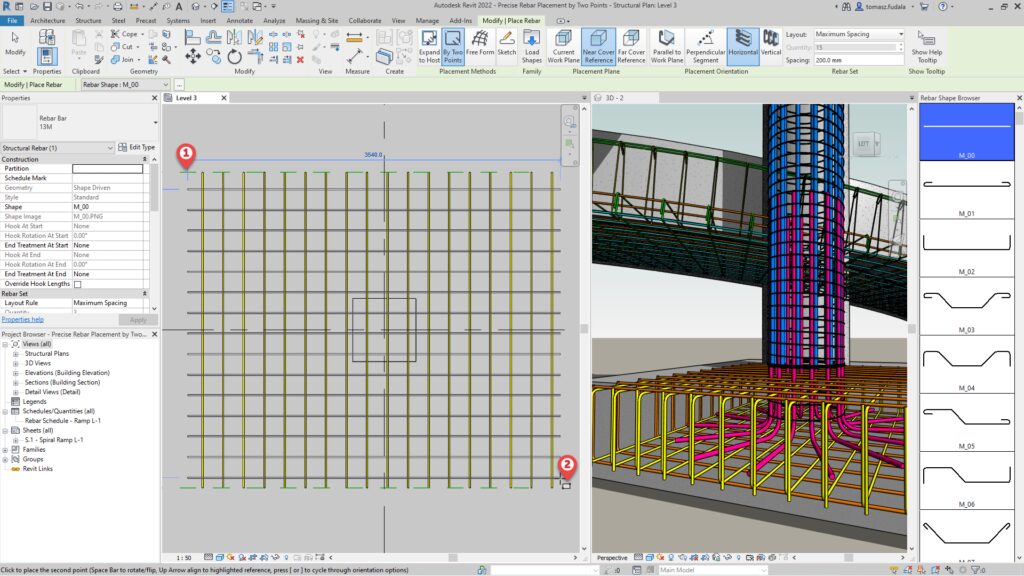Open the Architecture ribbon tab
The image size is (1024, 576).
pos(48,20)
